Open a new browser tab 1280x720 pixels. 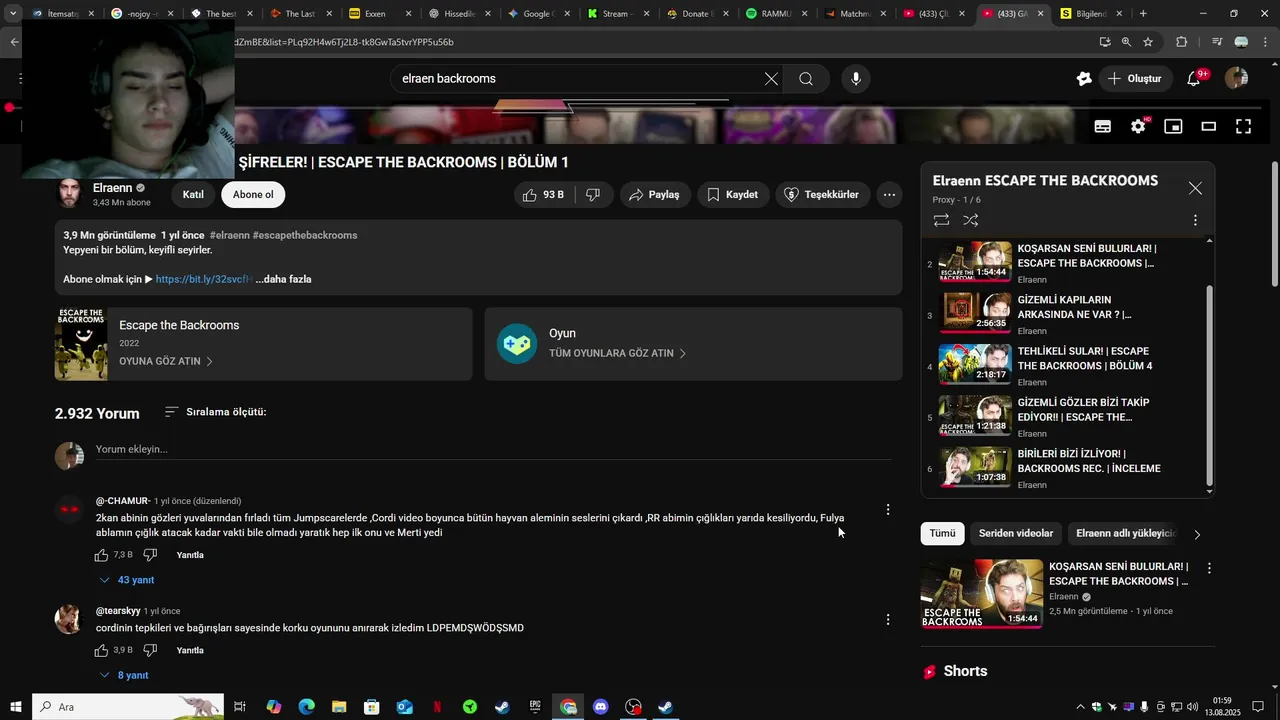(1143, 14)
